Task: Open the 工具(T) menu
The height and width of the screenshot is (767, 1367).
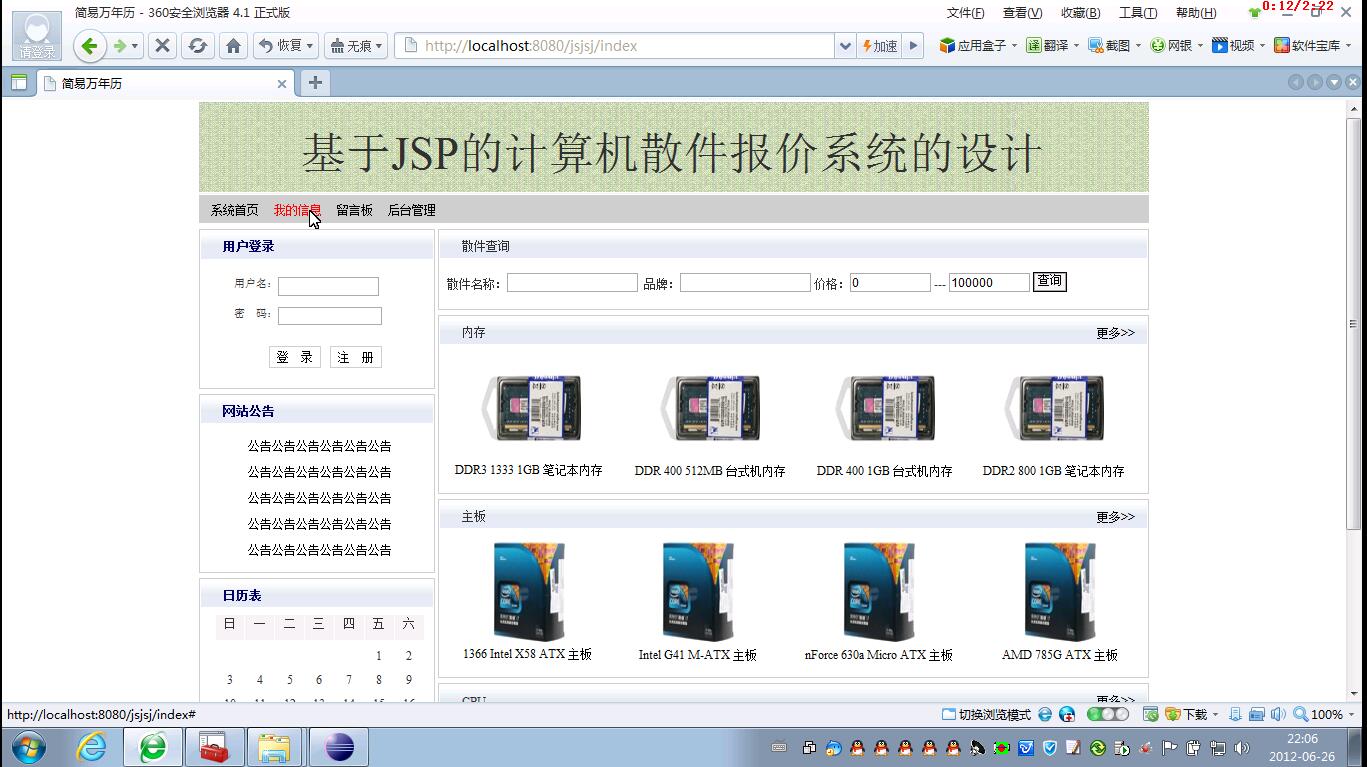Action: pos(1137,13)
